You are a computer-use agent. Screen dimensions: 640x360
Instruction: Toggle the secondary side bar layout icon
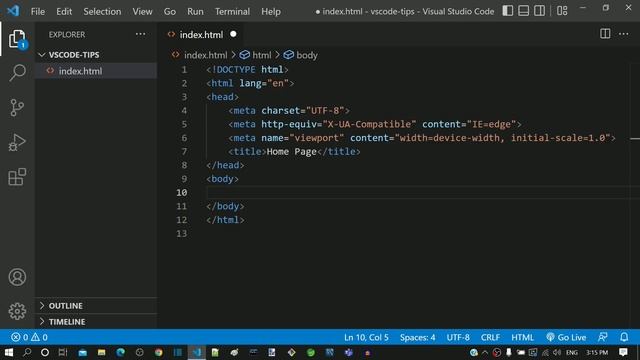click(540, 11)
